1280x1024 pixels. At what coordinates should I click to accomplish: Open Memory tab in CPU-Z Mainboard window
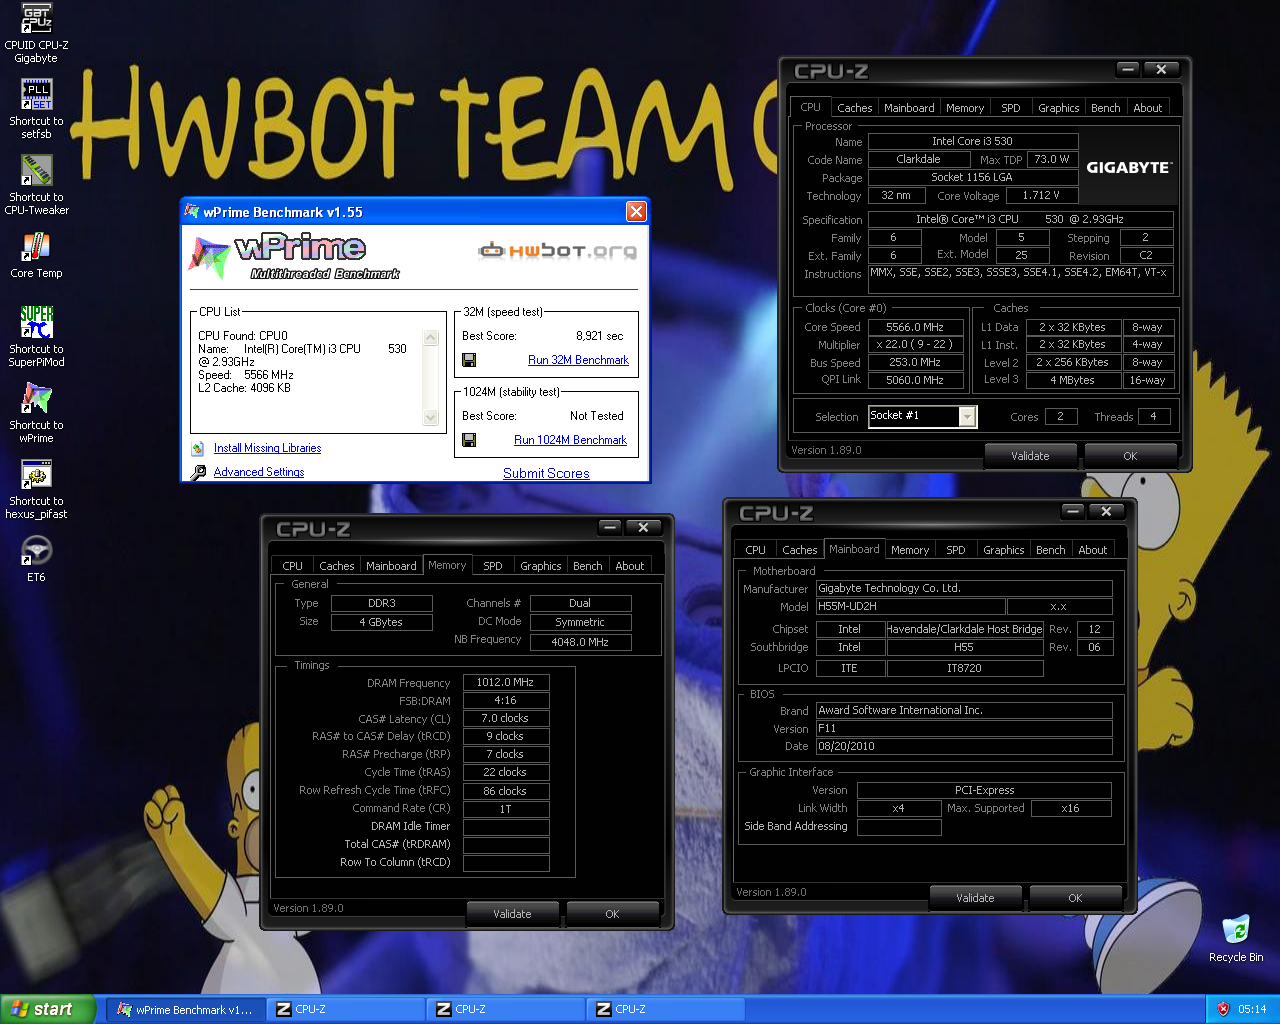click(x=909, y=550)
